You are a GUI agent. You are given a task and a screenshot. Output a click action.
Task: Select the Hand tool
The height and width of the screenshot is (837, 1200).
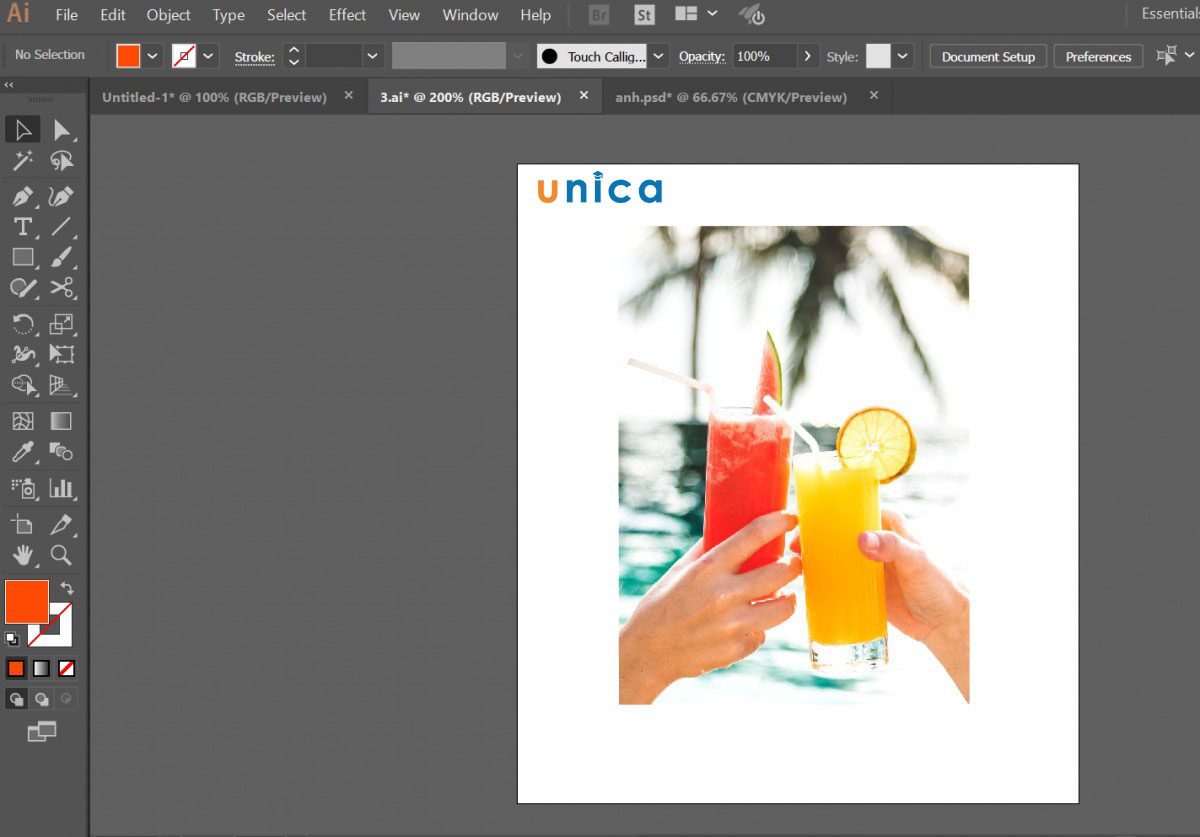pyautogui.click(x=23, y=555)
